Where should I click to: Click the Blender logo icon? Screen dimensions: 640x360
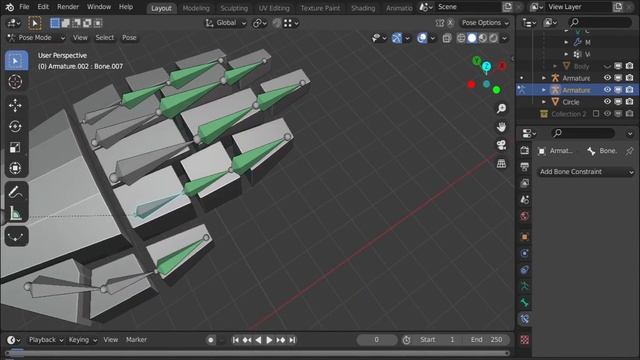click(9, 7)
